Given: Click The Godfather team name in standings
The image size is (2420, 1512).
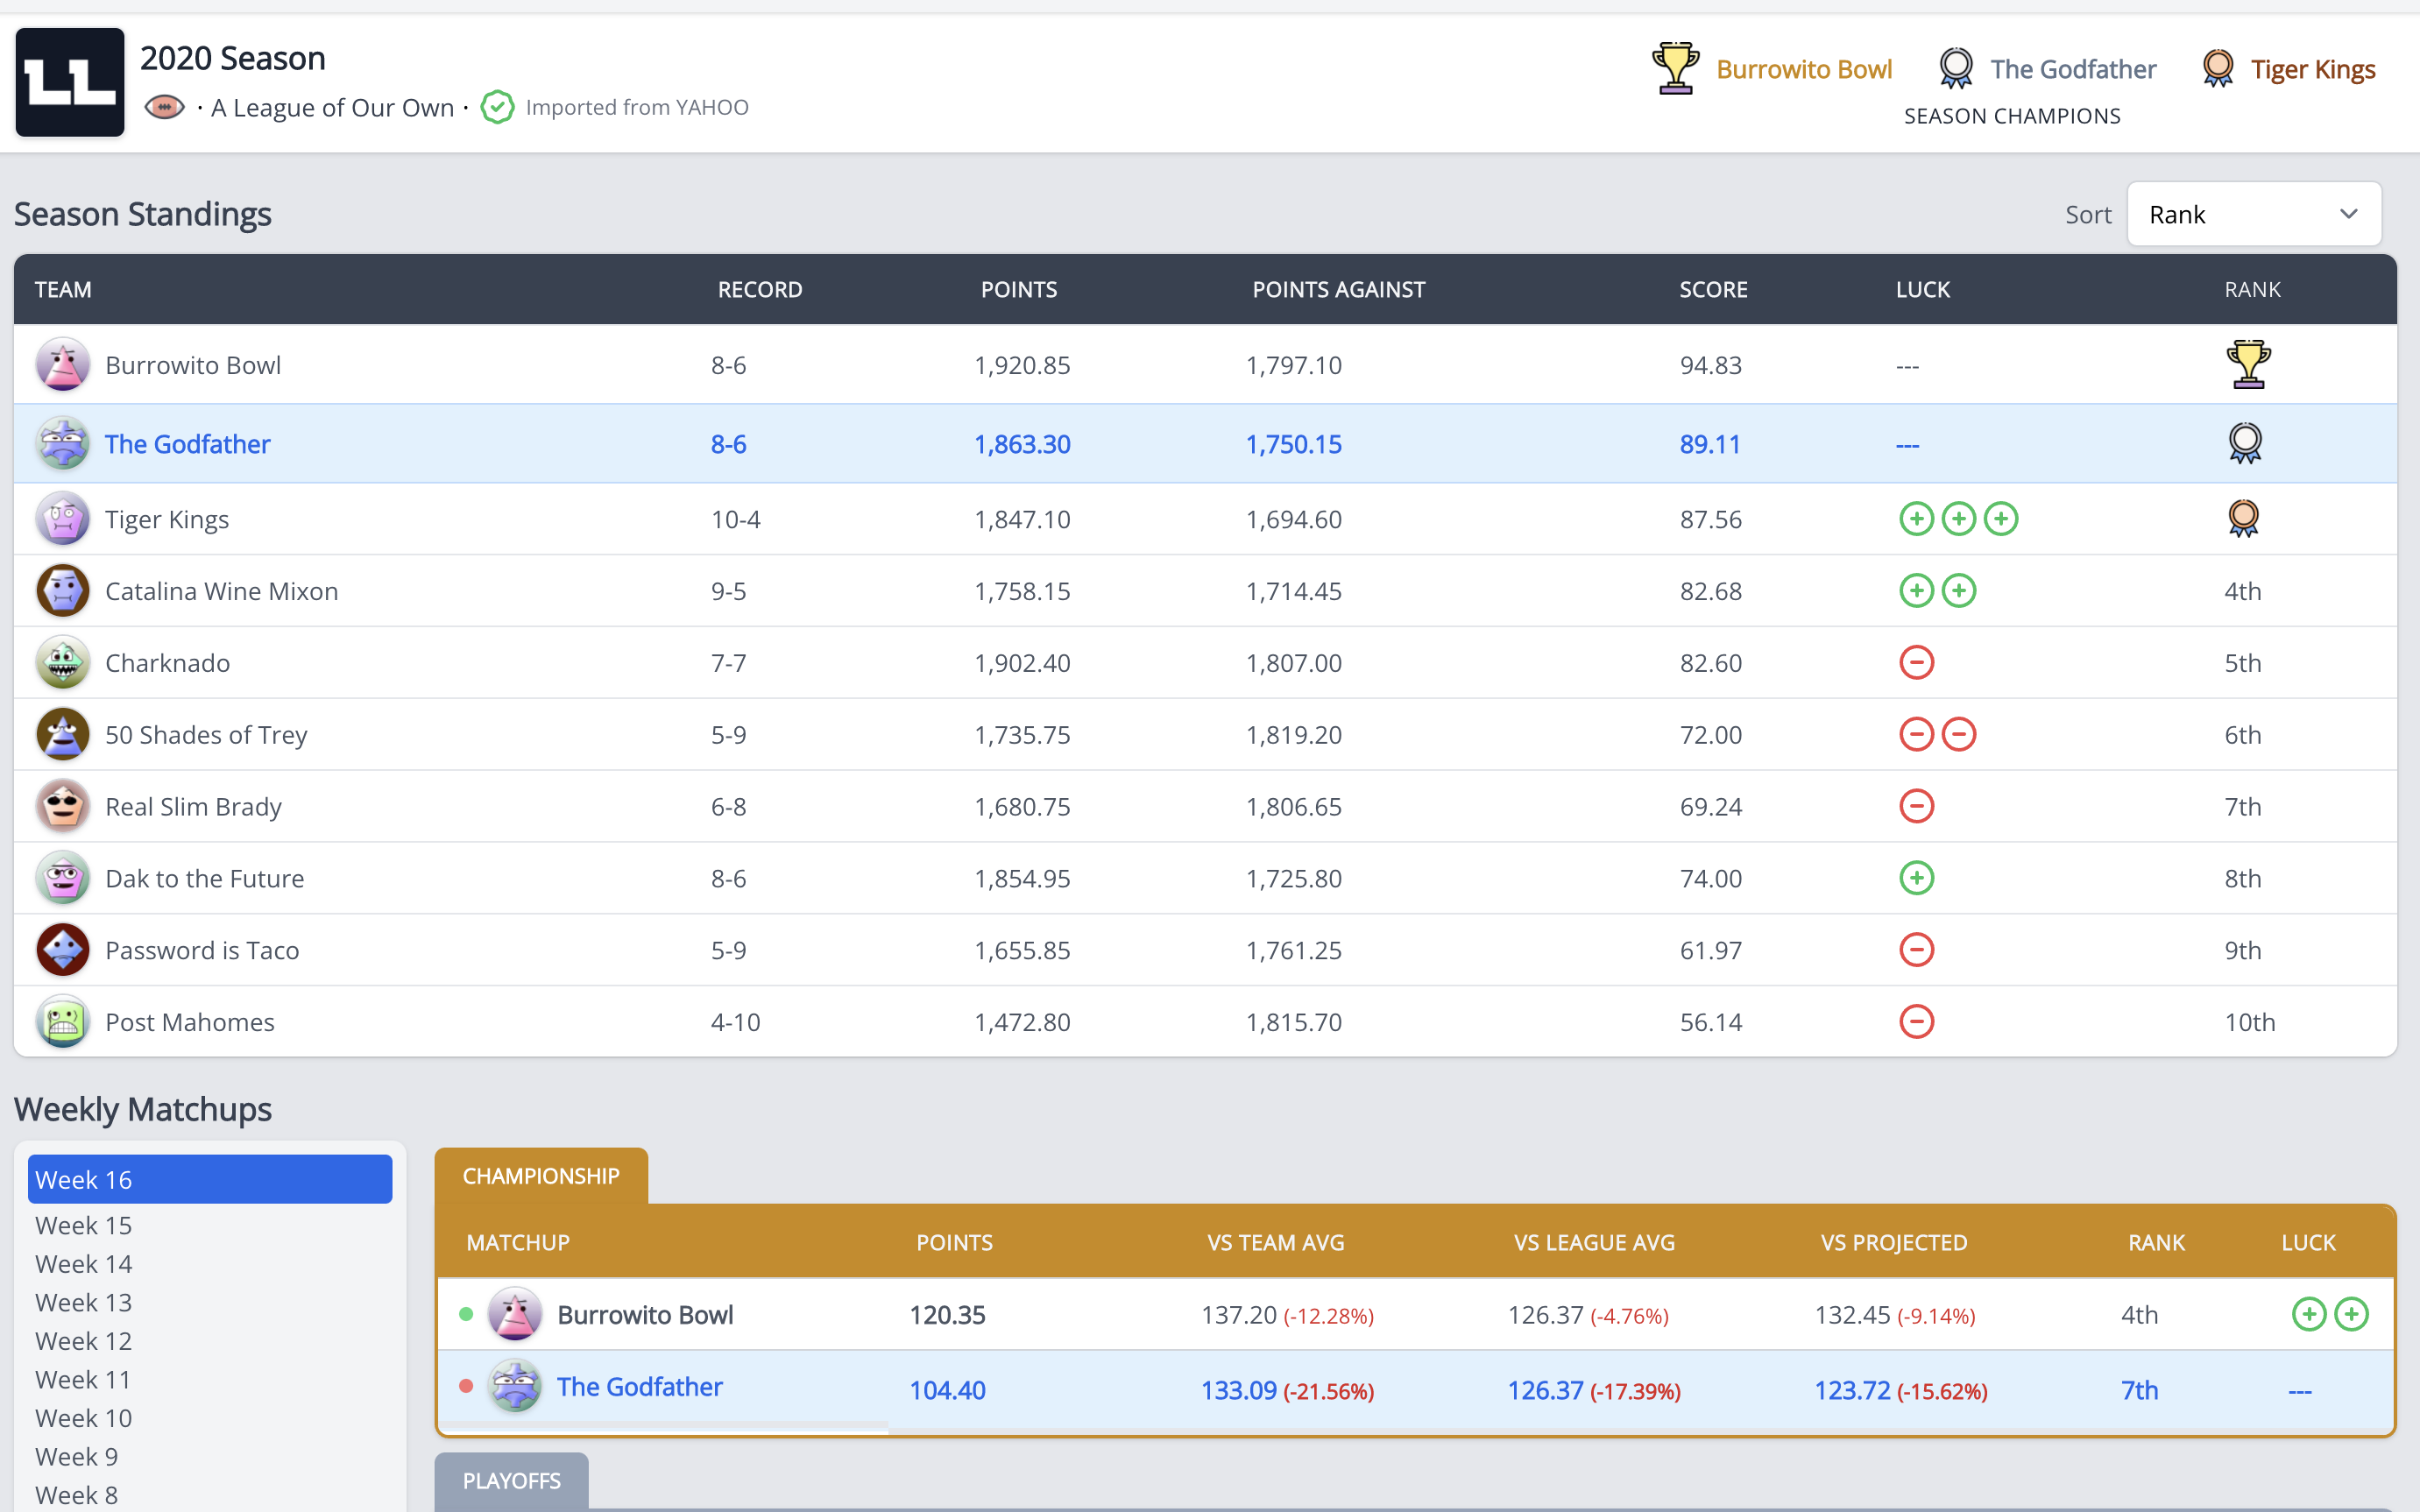Looking at the screenshot, I should coord(187,444).
